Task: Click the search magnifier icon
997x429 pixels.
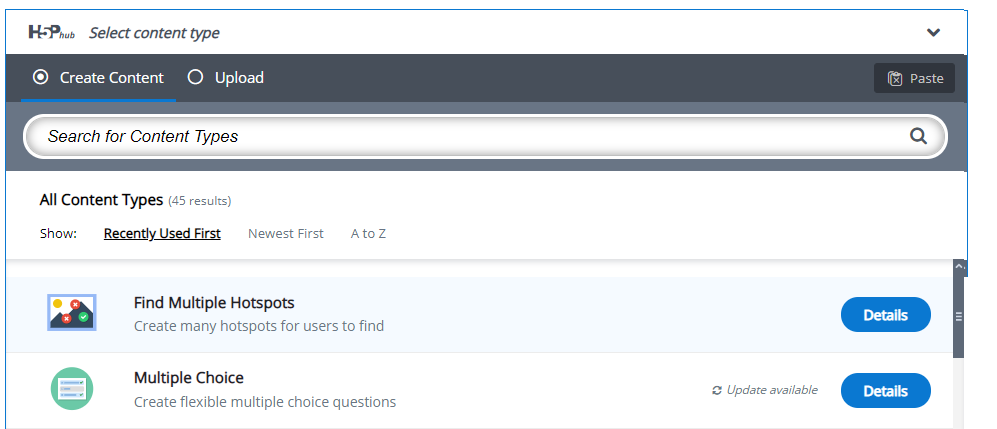Action: (x=918, y=136)
